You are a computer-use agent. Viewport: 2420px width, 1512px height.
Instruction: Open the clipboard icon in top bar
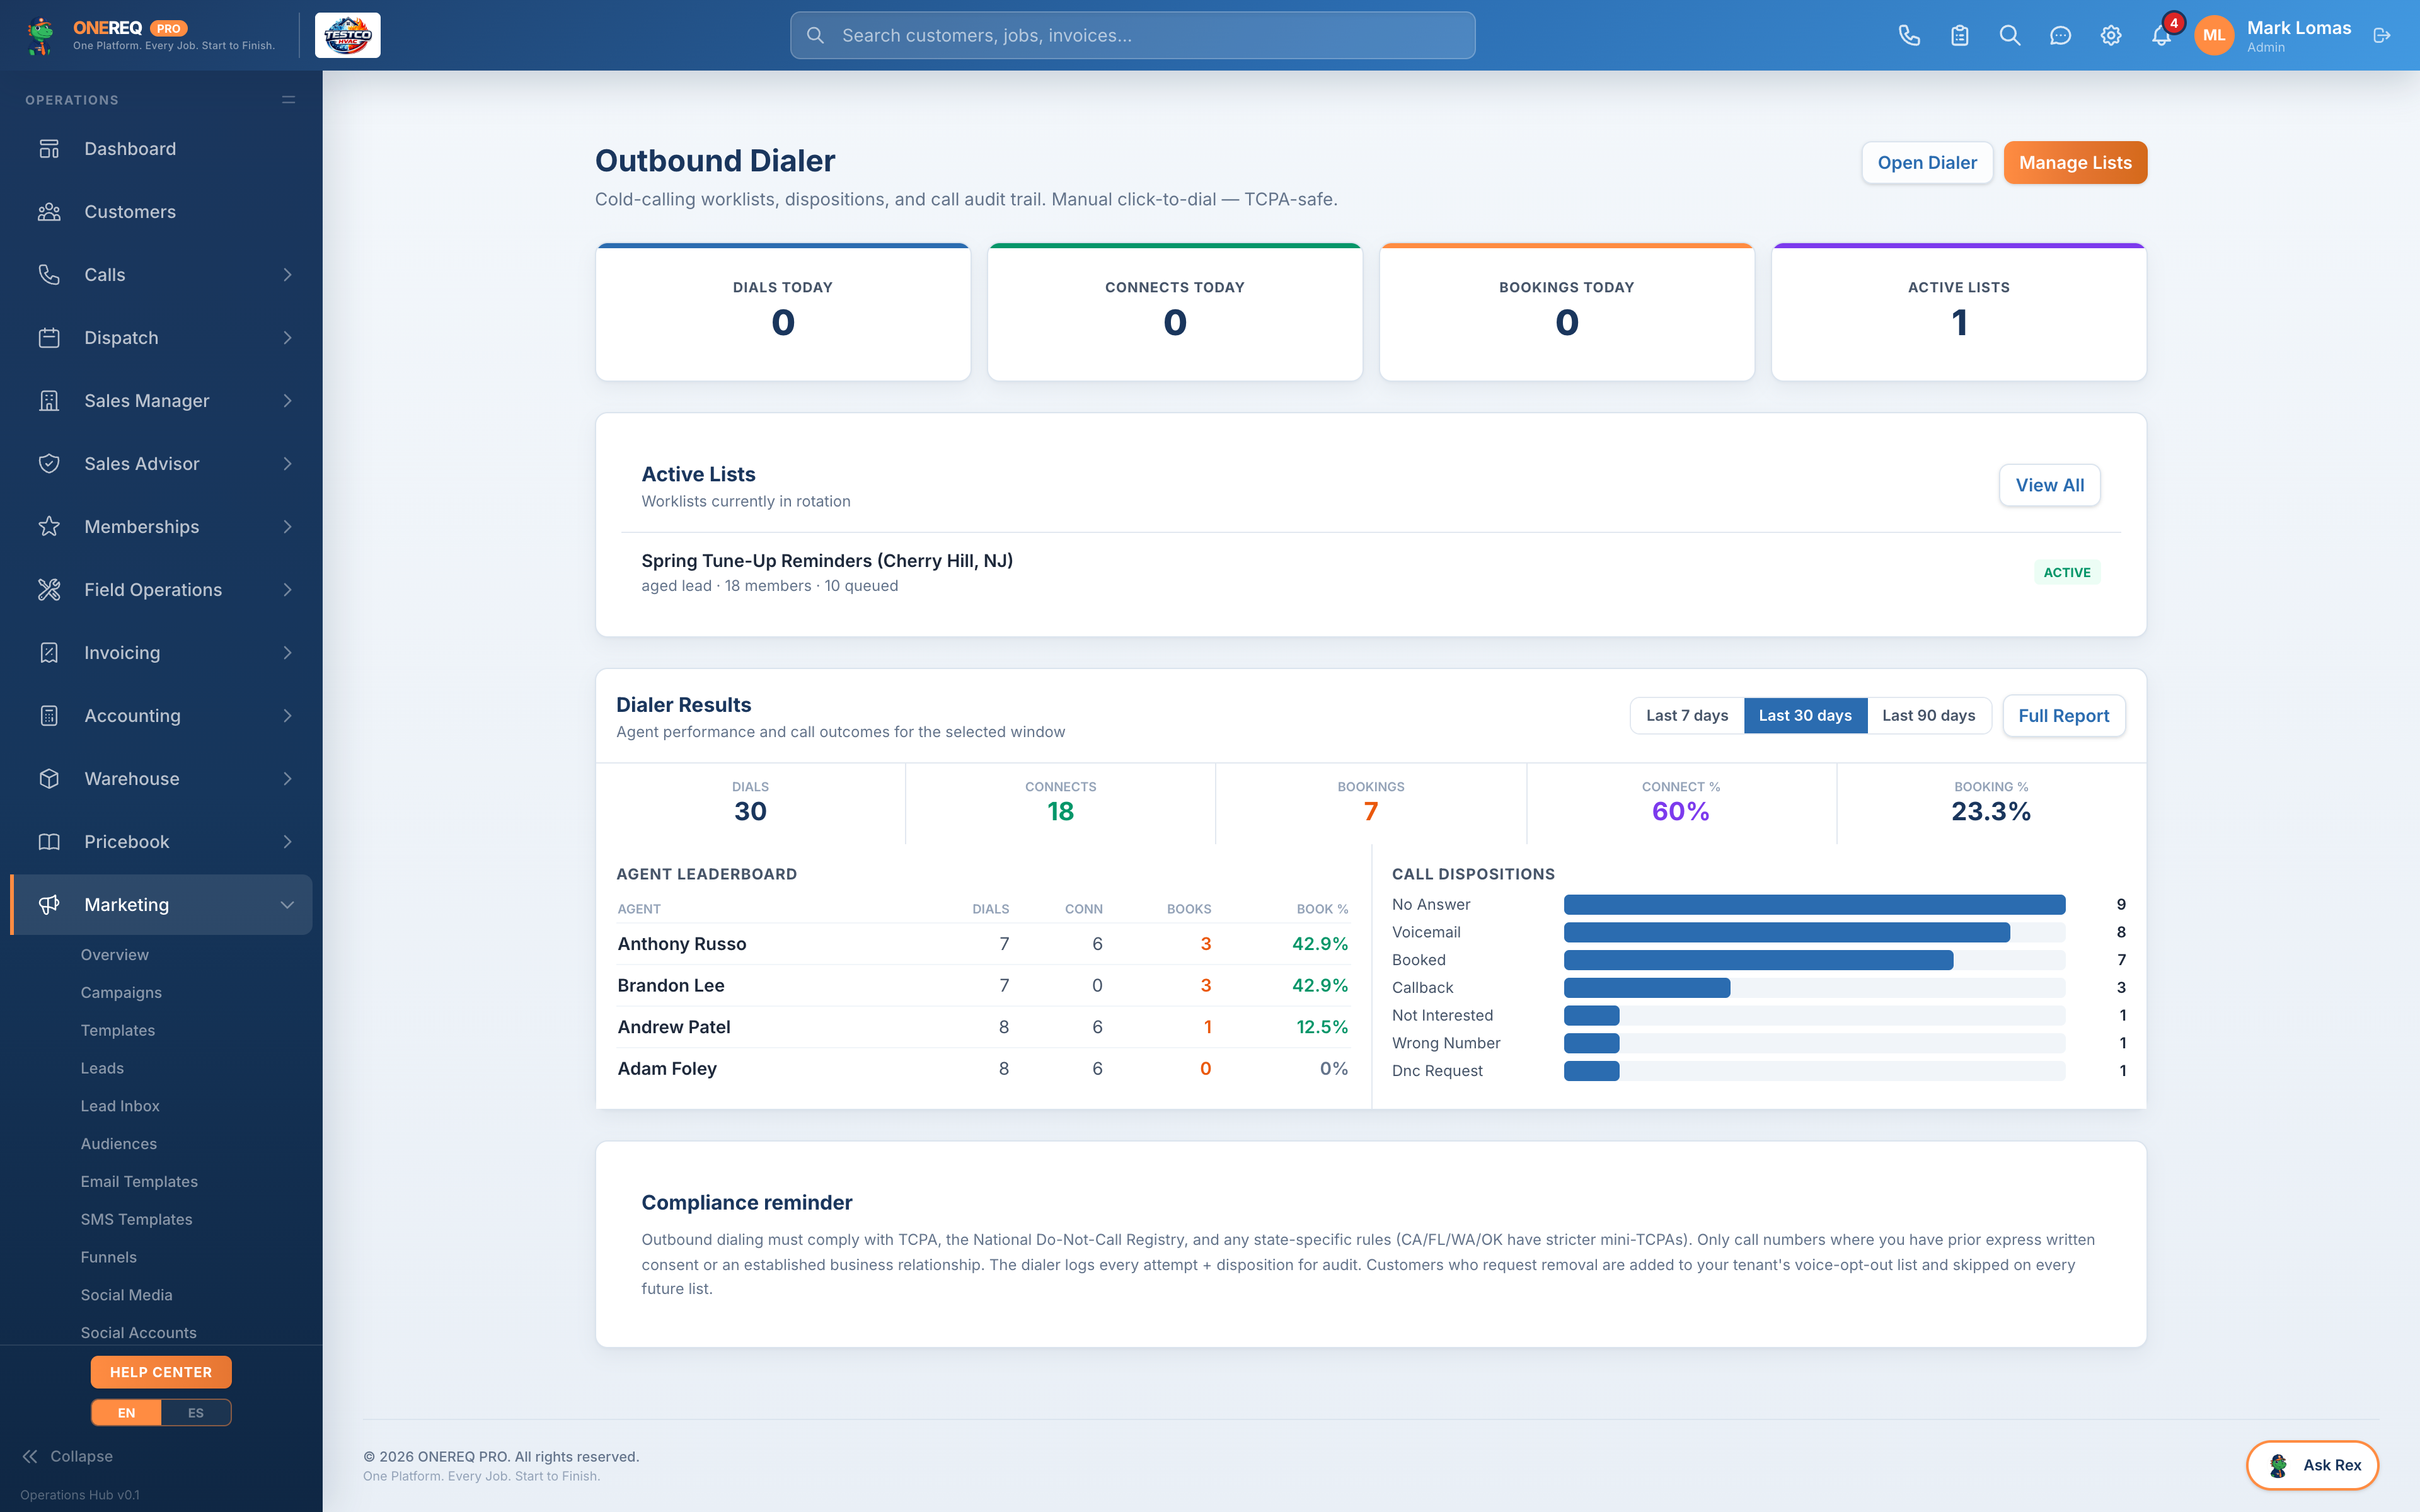[1959, 36]
